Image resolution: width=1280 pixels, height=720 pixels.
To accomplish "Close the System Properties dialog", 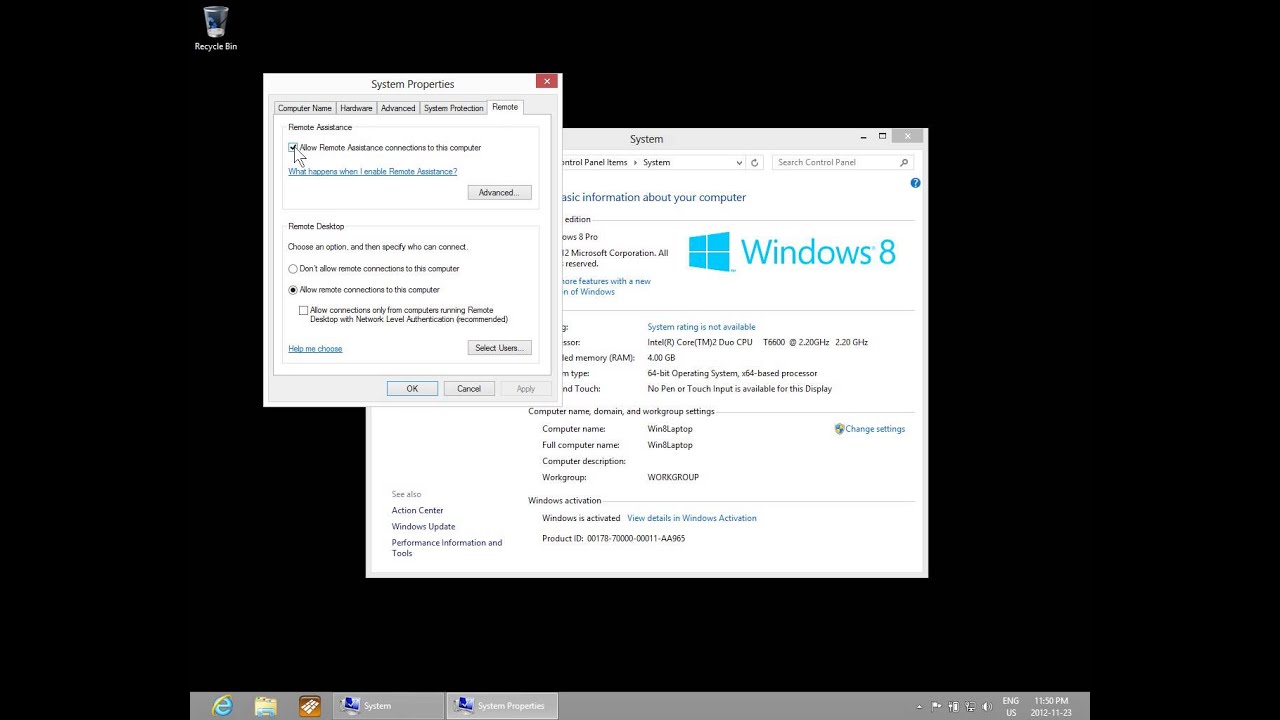I will (x=546, y=81).
